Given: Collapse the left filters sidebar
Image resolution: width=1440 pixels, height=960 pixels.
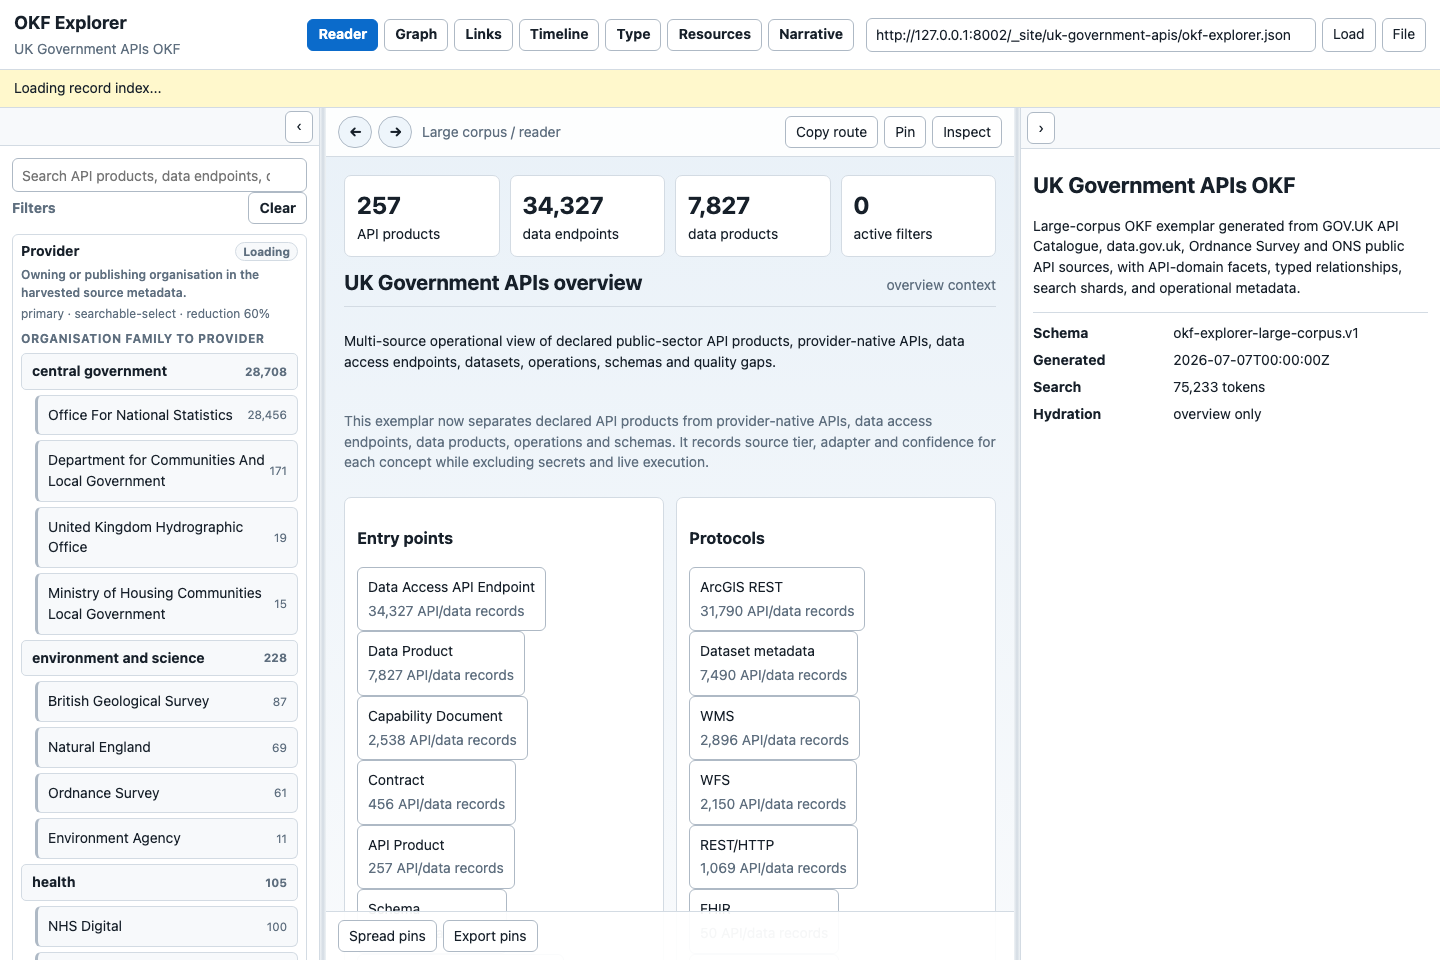Looking at the screenshot, I should 299,127.
